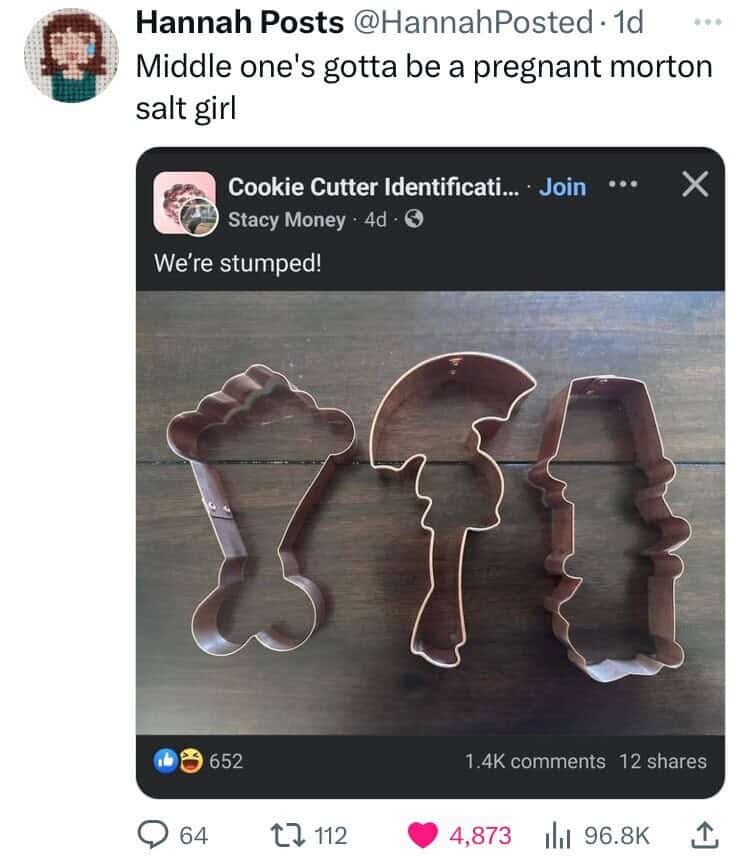Join the Cookie Cutter Identification group

(x=562, y=187)
